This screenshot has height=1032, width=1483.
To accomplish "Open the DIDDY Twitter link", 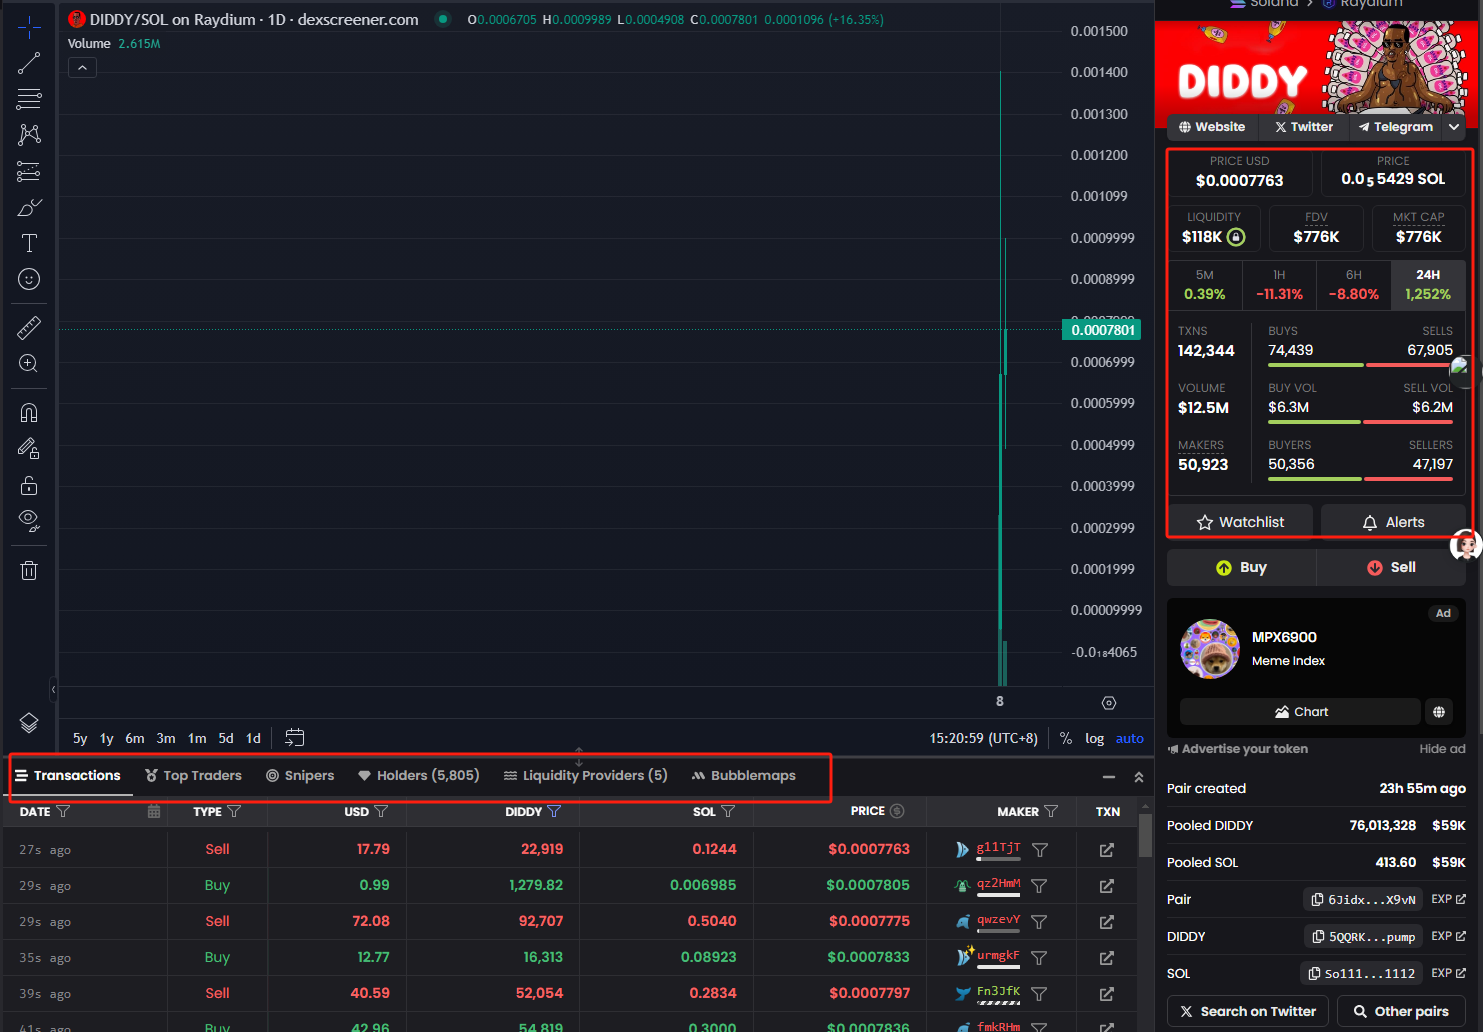I will [x=1304, y=127].
